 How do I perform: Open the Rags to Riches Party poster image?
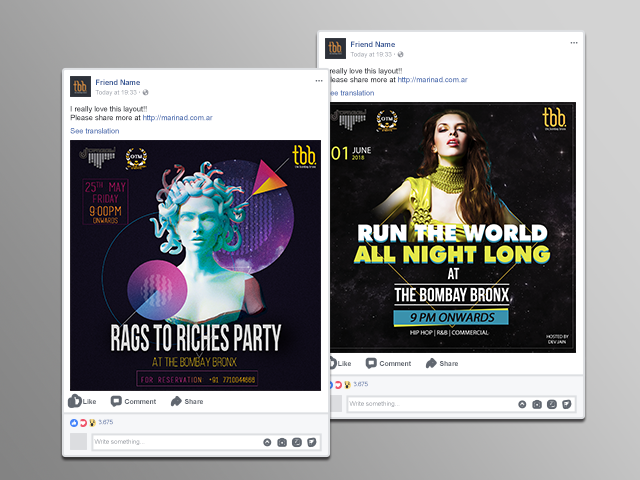(196, 265)
